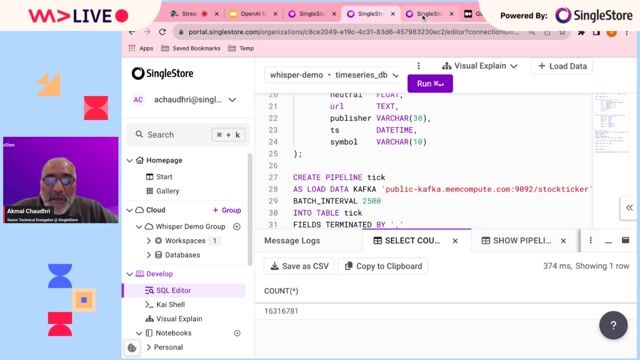Click CREATE PIPELINE tick on line 27
Screen dimensions: 640x360
[x=339, y=178]
